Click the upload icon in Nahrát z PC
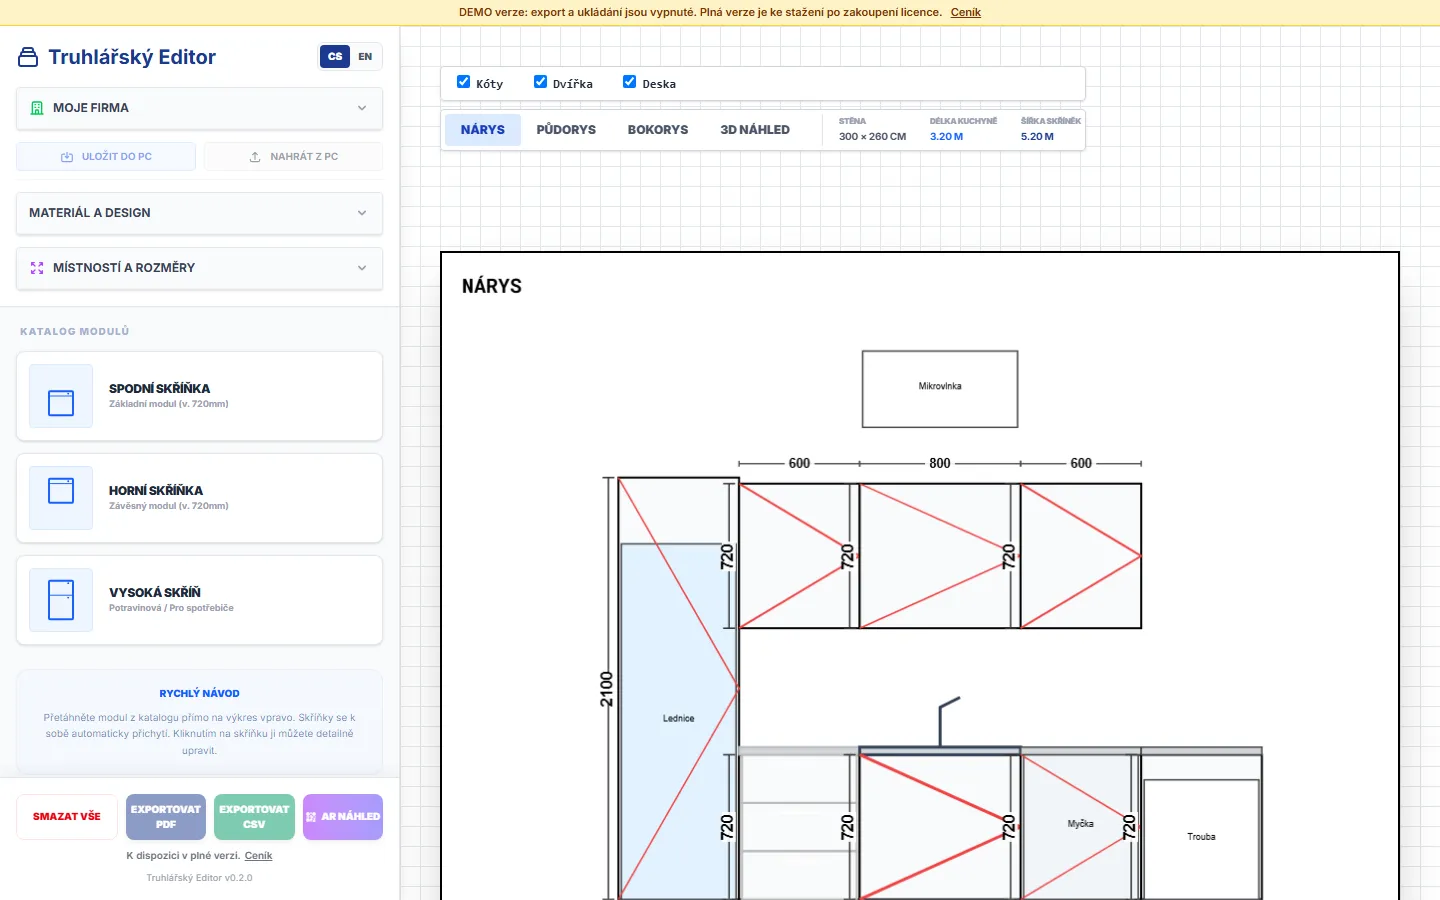 point(255,157)
